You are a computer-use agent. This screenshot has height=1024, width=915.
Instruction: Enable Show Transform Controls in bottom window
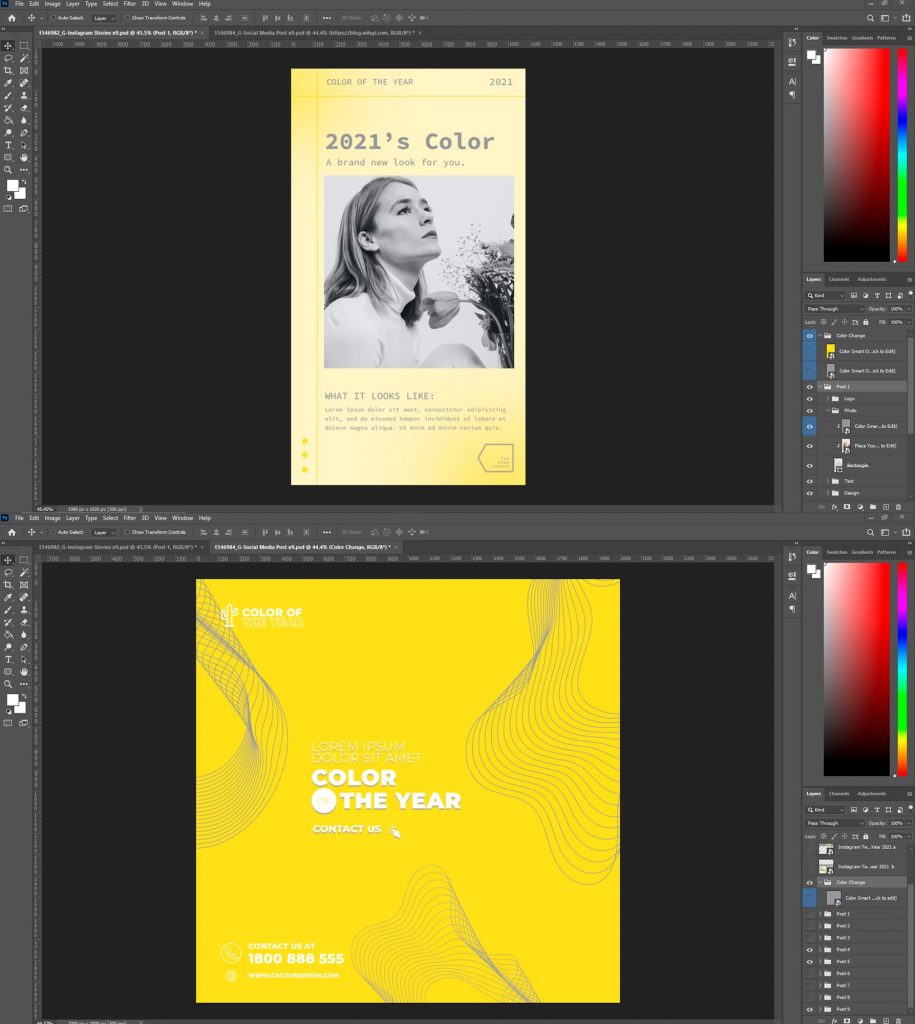(127, 532)
